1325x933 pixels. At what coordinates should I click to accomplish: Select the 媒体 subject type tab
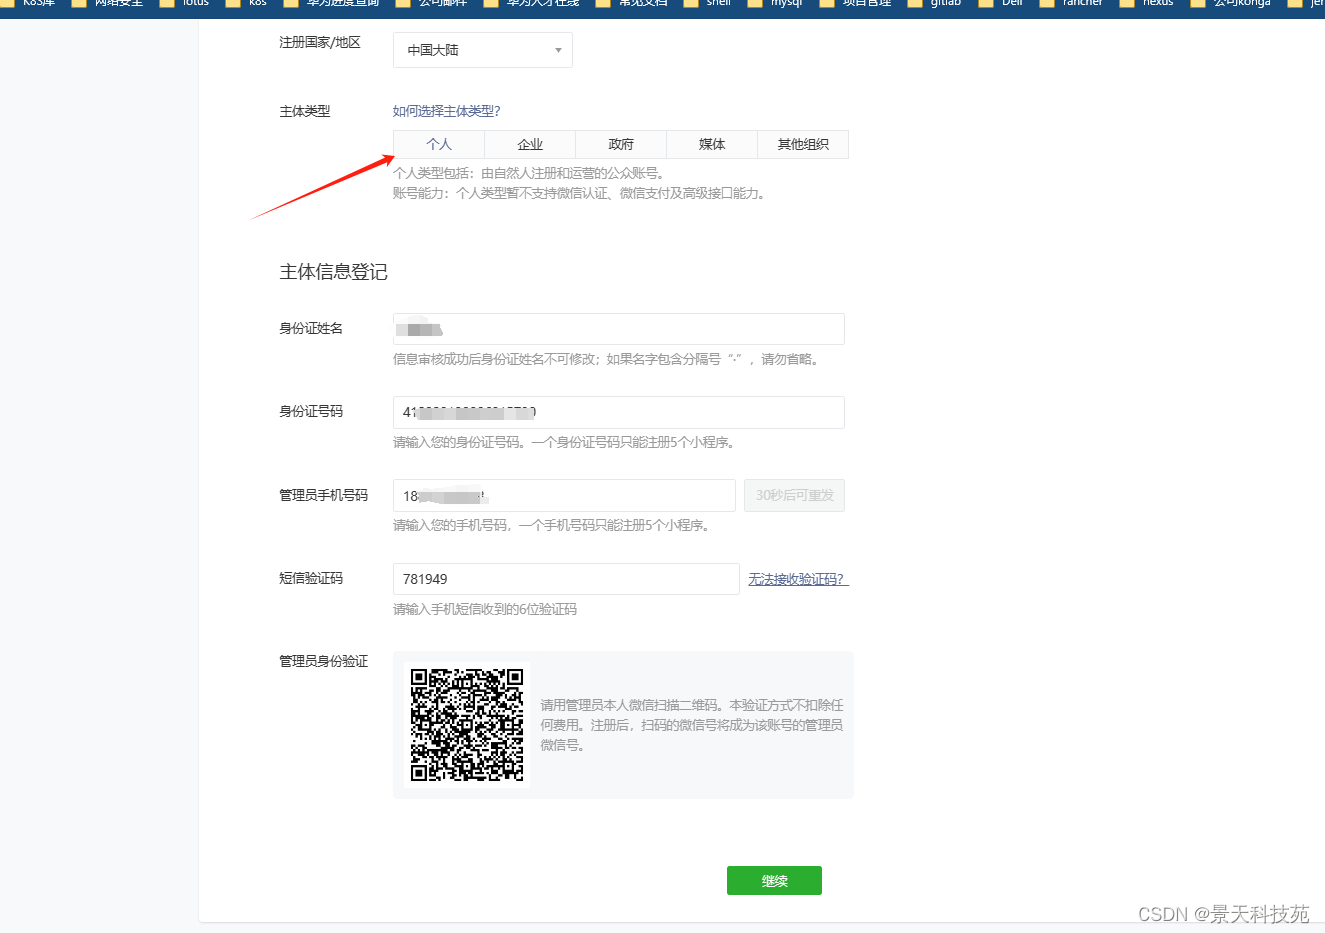(712, 144)
